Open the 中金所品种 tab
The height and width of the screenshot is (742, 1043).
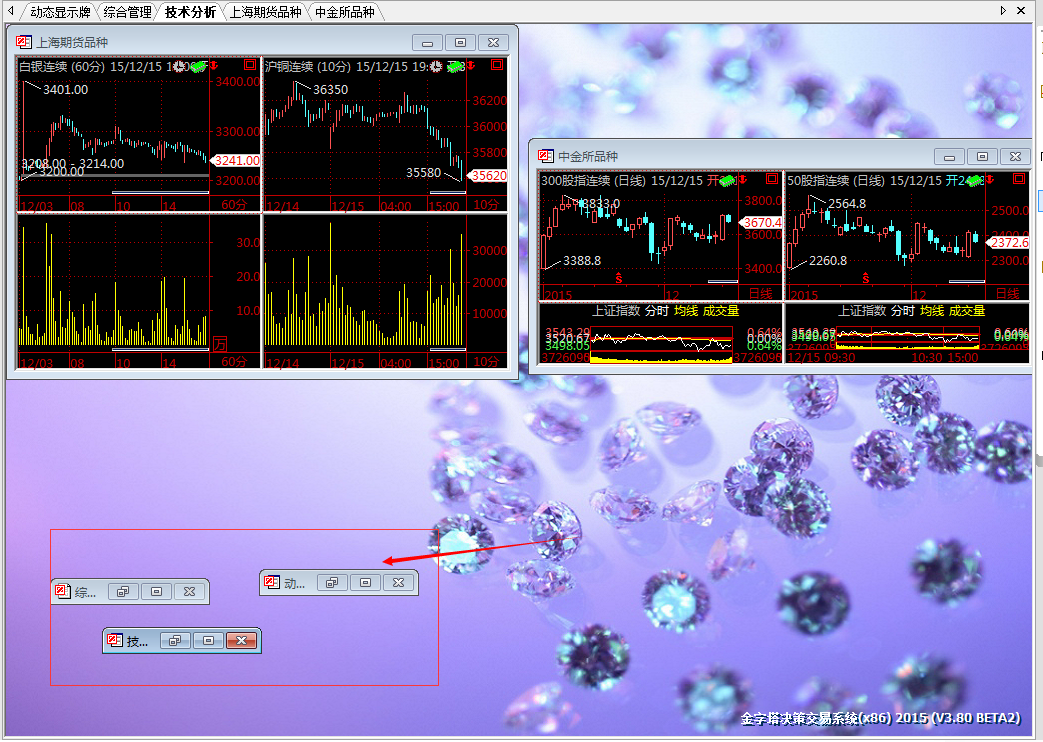click(x=345, y=12)
